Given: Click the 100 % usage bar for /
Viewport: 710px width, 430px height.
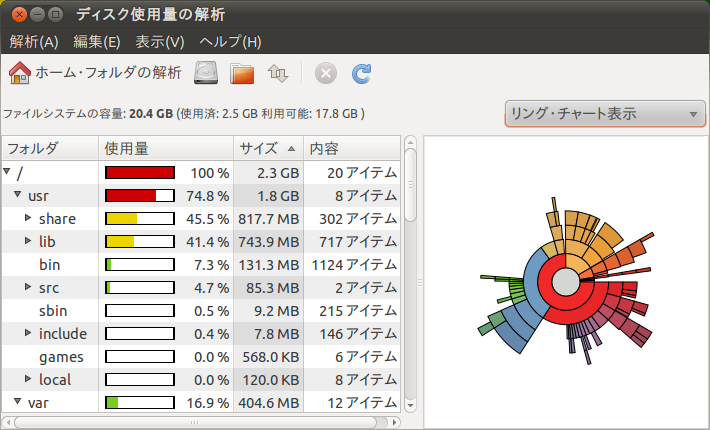Looking at the screenshot, I should pos(140,172).
